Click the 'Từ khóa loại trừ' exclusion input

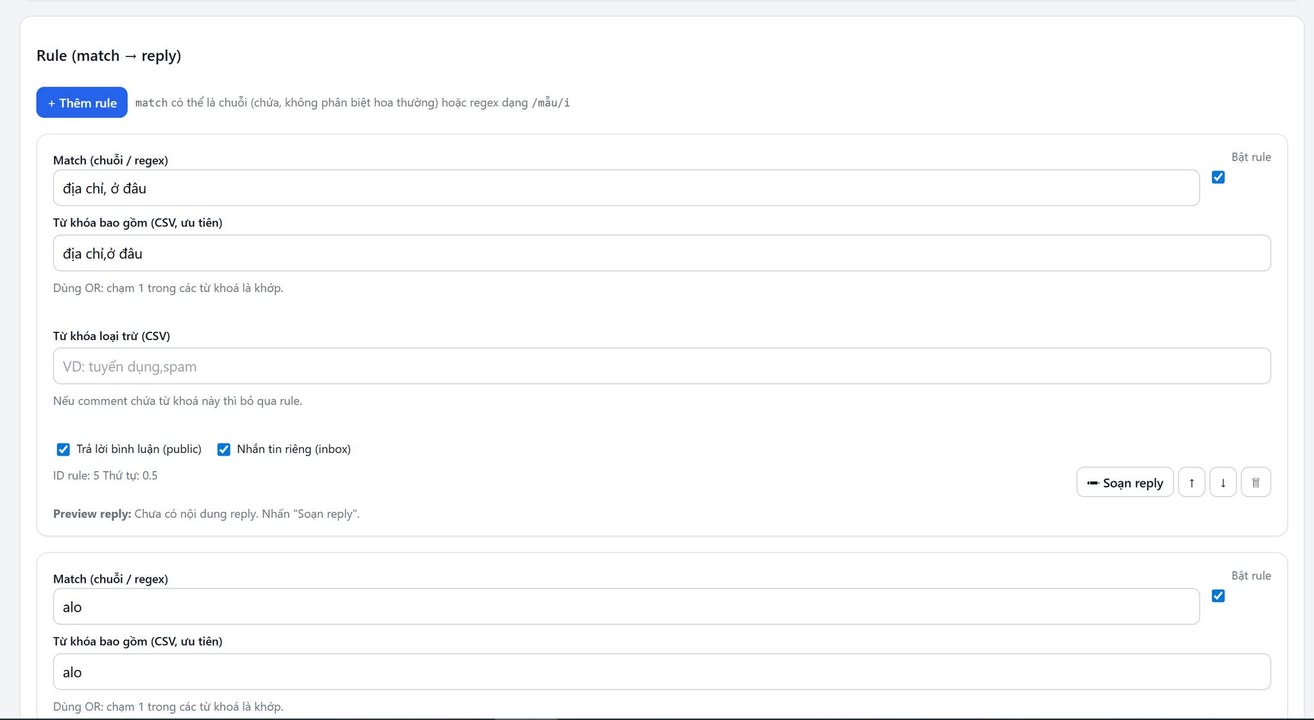tap(661, 366)
